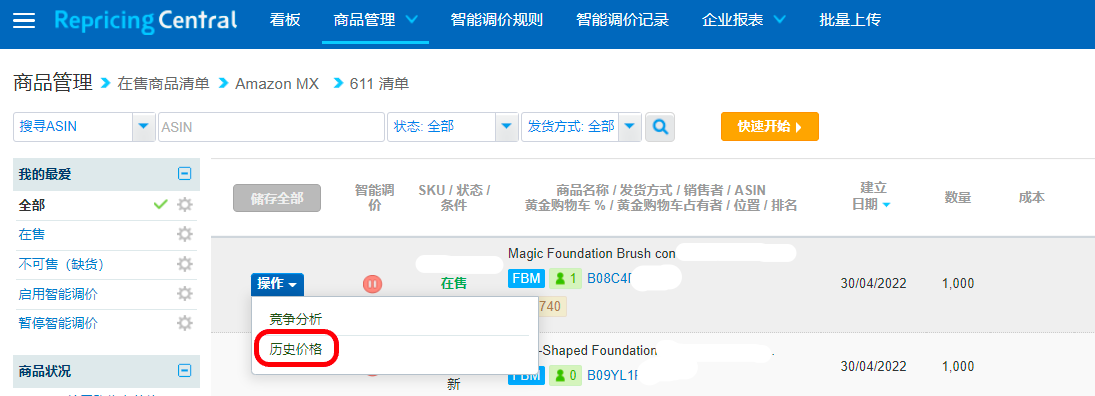Click the green seller count badge showing 1
The width and height of the screenshot is (1095, 396).
[x=565, y=279]
